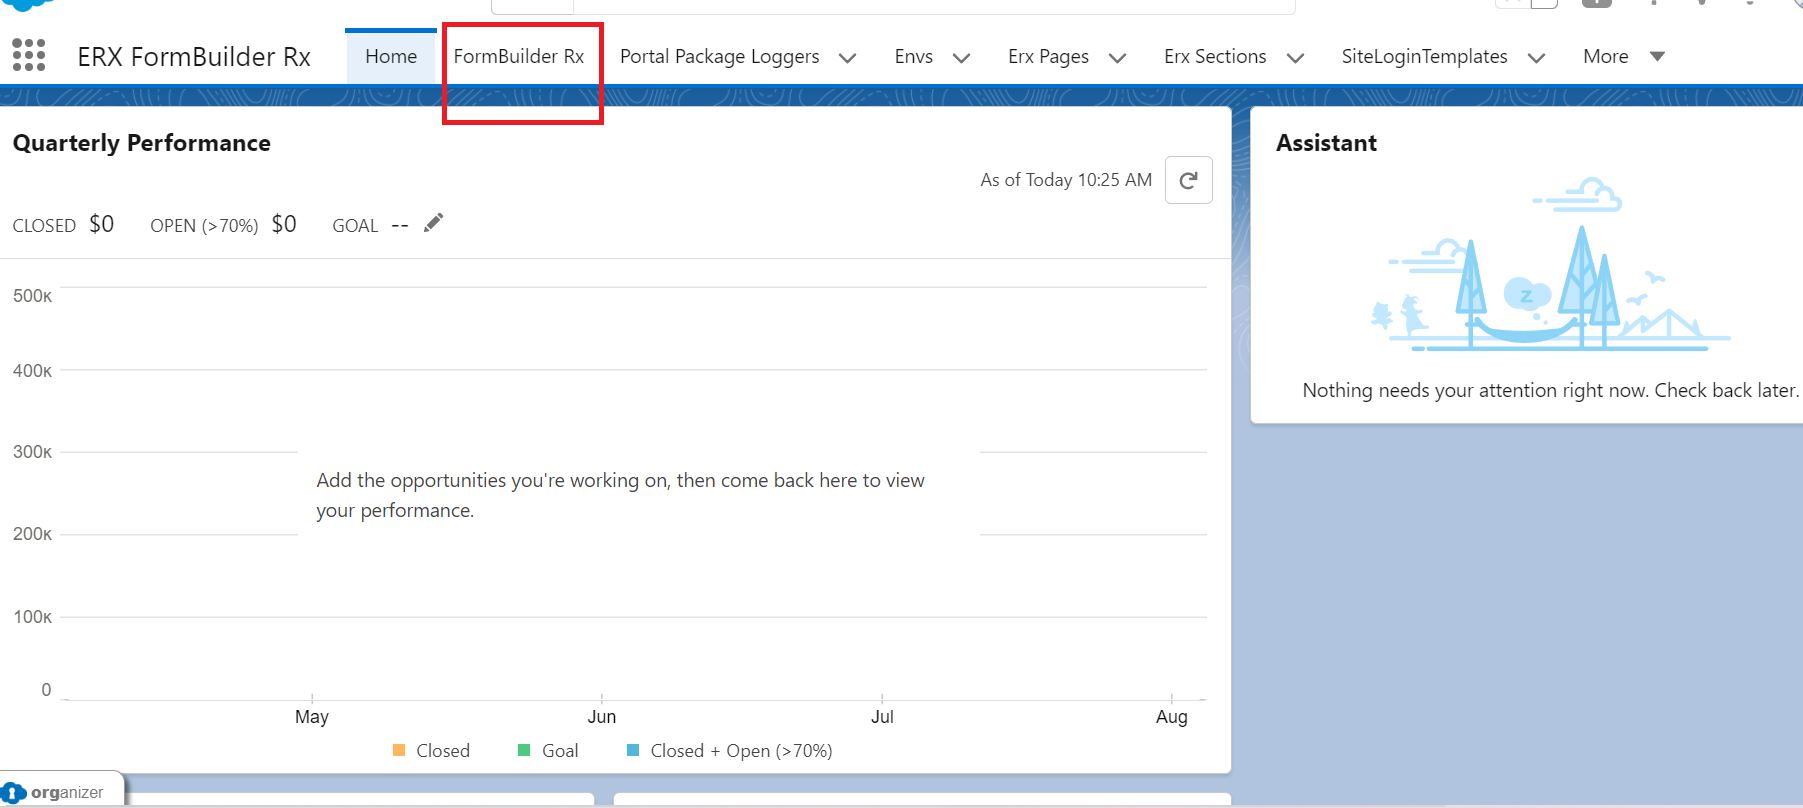Viewport: 1803px width, 808px height.
Task: Navigate to the Erx Pages tab
Action: point(1048,57)
